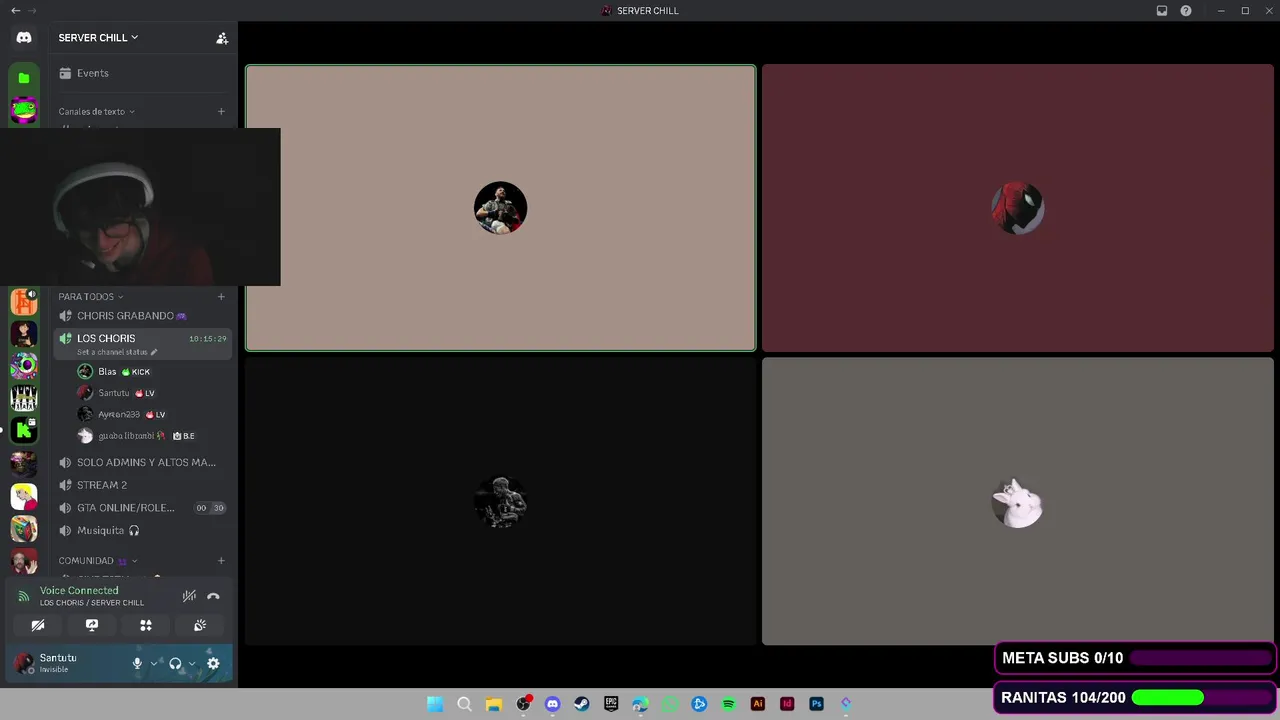Disconnect from voice with the hang-up icon
The height and width of the screenshot is (720, 1280).
[x=213, y=596]
